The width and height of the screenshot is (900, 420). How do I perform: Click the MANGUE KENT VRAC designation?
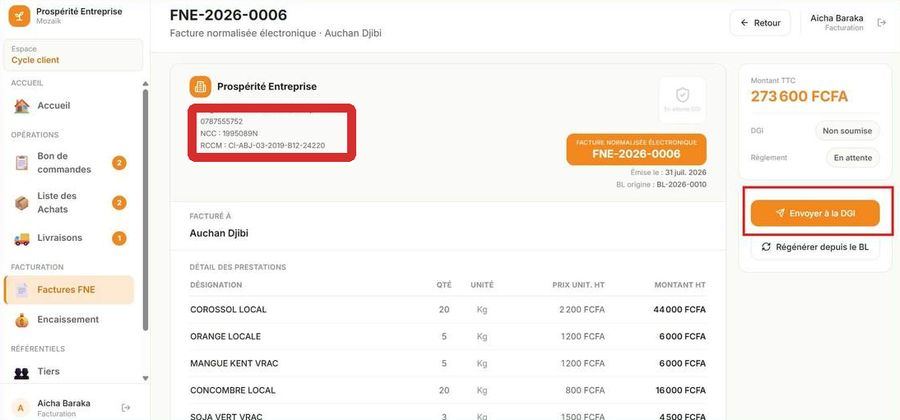tap(234, 364)
